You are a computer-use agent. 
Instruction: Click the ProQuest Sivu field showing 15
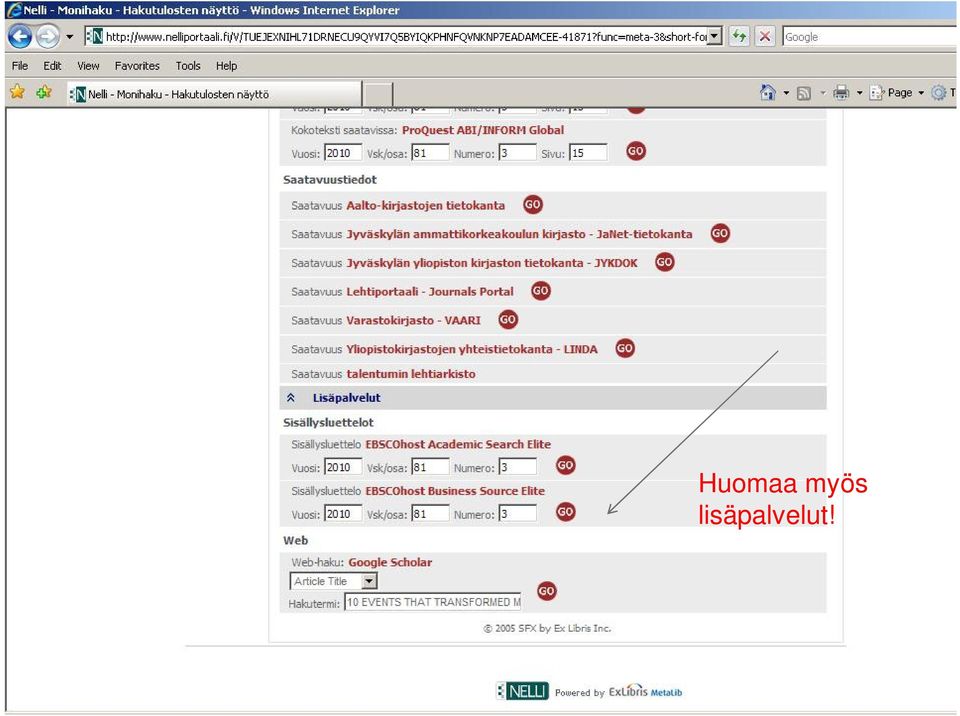[x=588, y=153]
